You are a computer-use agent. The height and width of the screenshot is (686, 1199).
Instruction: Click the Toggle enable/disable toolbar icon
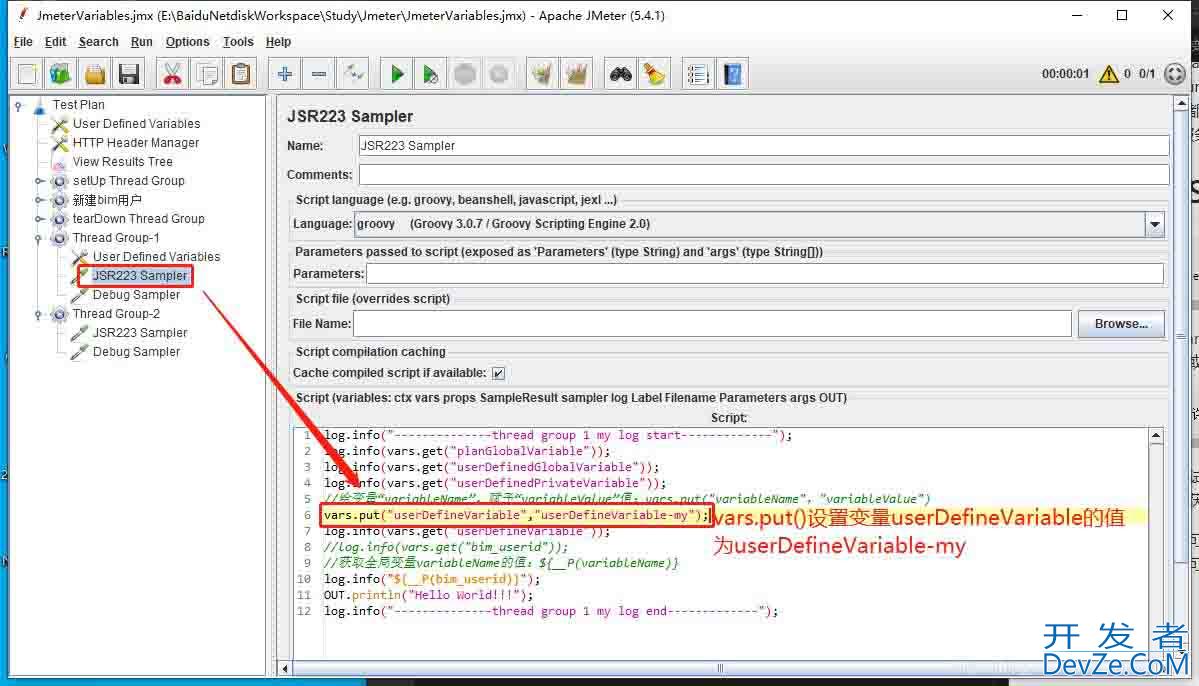click(353, 74)
